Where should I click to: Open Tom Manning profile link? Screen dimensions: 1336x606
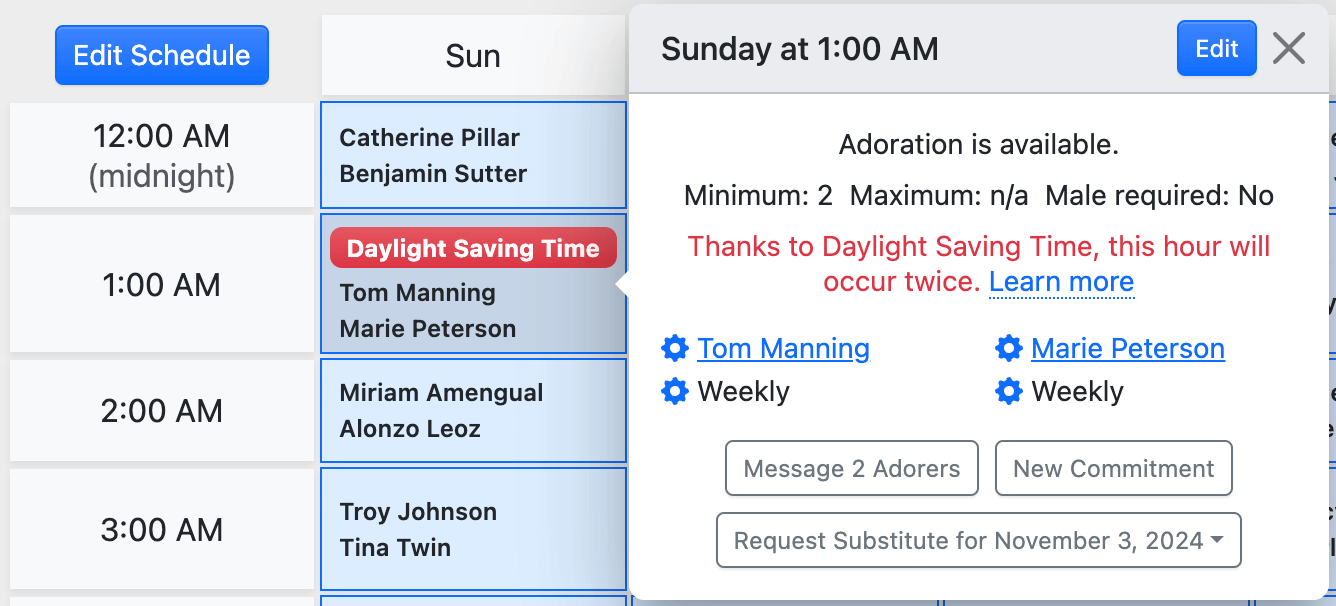[x=783, y=349]
